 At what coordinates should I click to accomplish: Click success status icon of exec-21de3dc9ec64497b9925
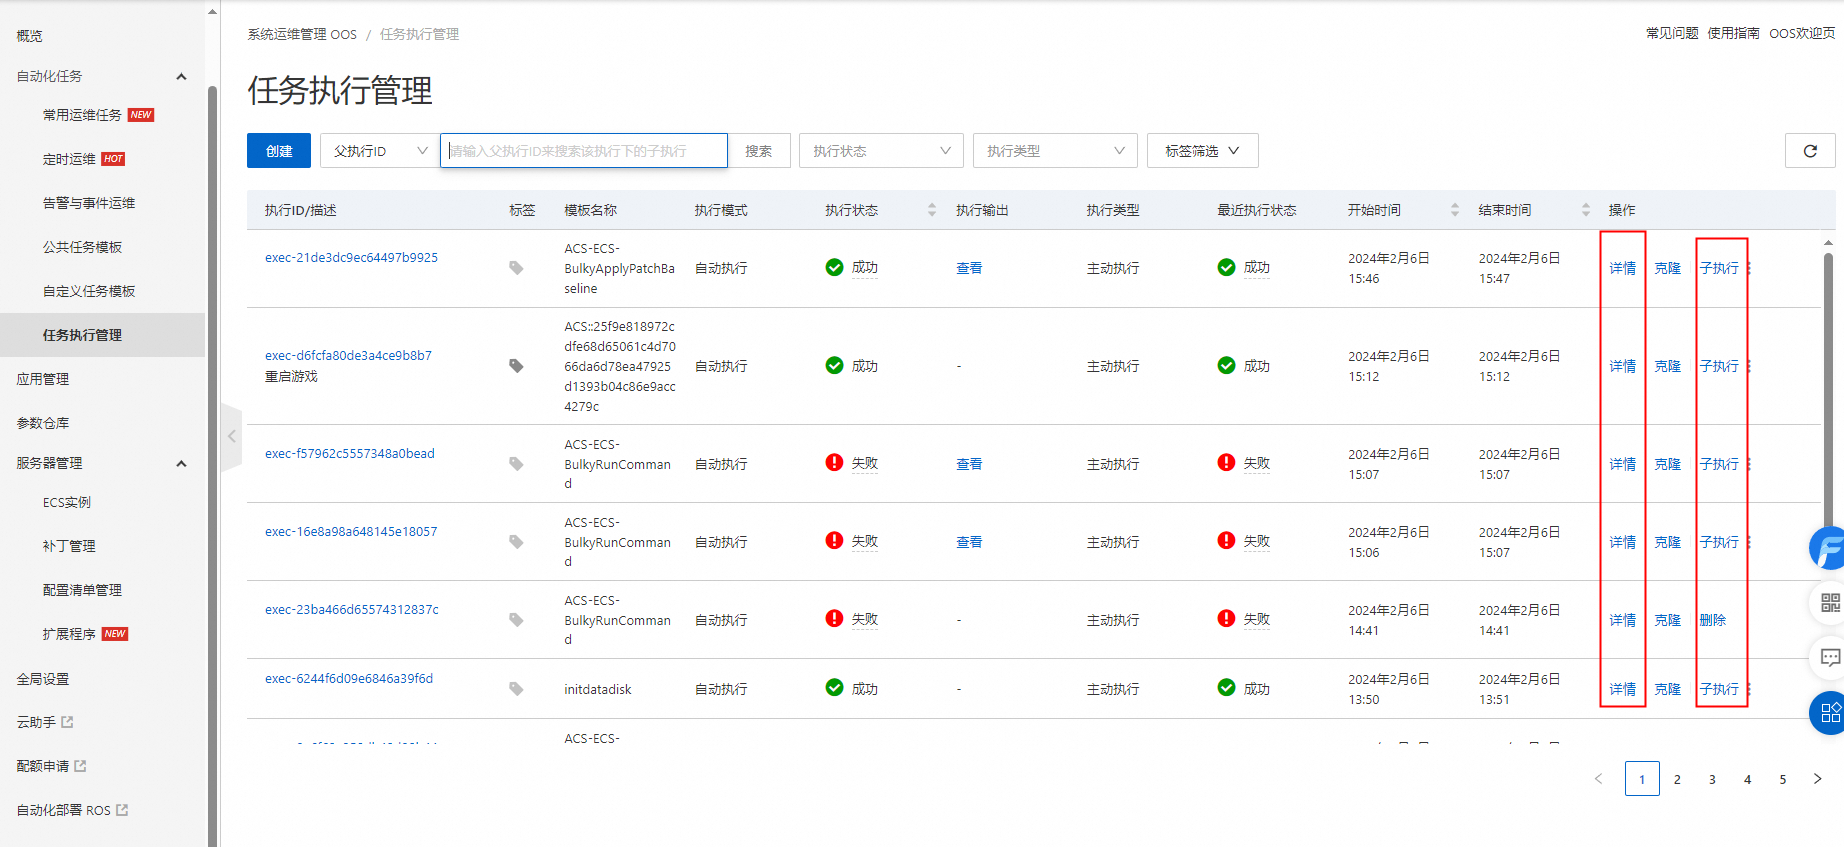pos(834,267)
